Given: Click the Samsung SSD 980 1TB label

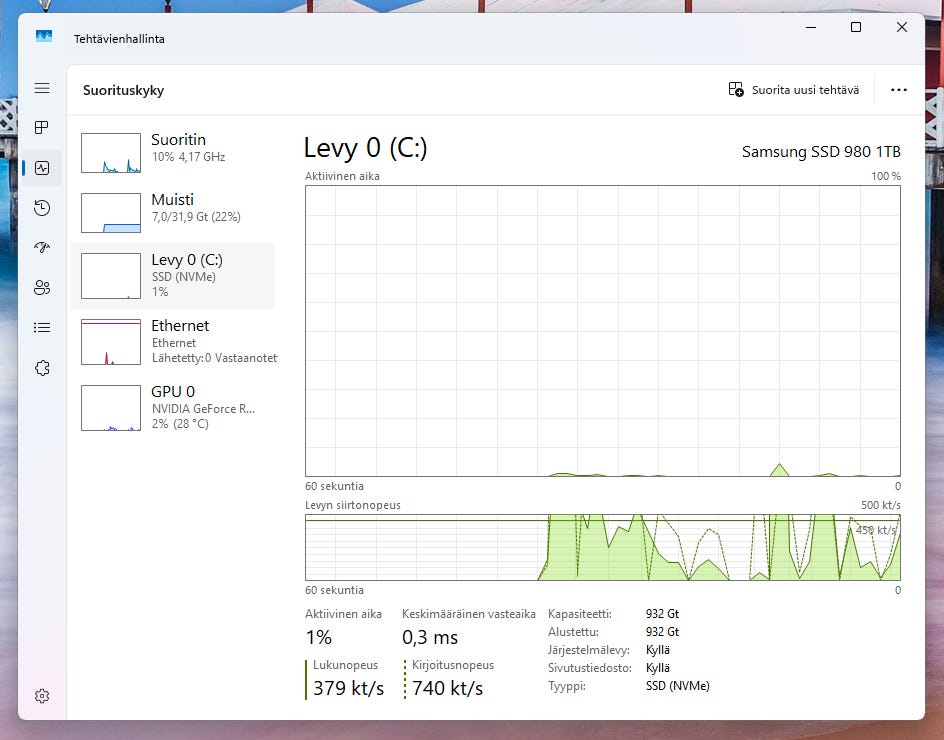Looking at the screenshot, I should point(821,152).
